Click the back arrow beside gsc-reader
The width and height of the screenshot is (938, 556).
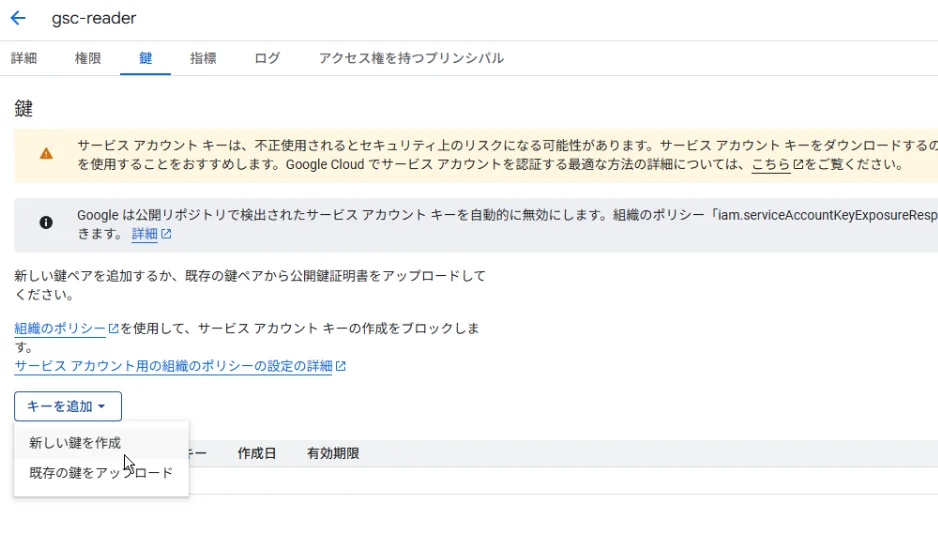tap(18, 18)
